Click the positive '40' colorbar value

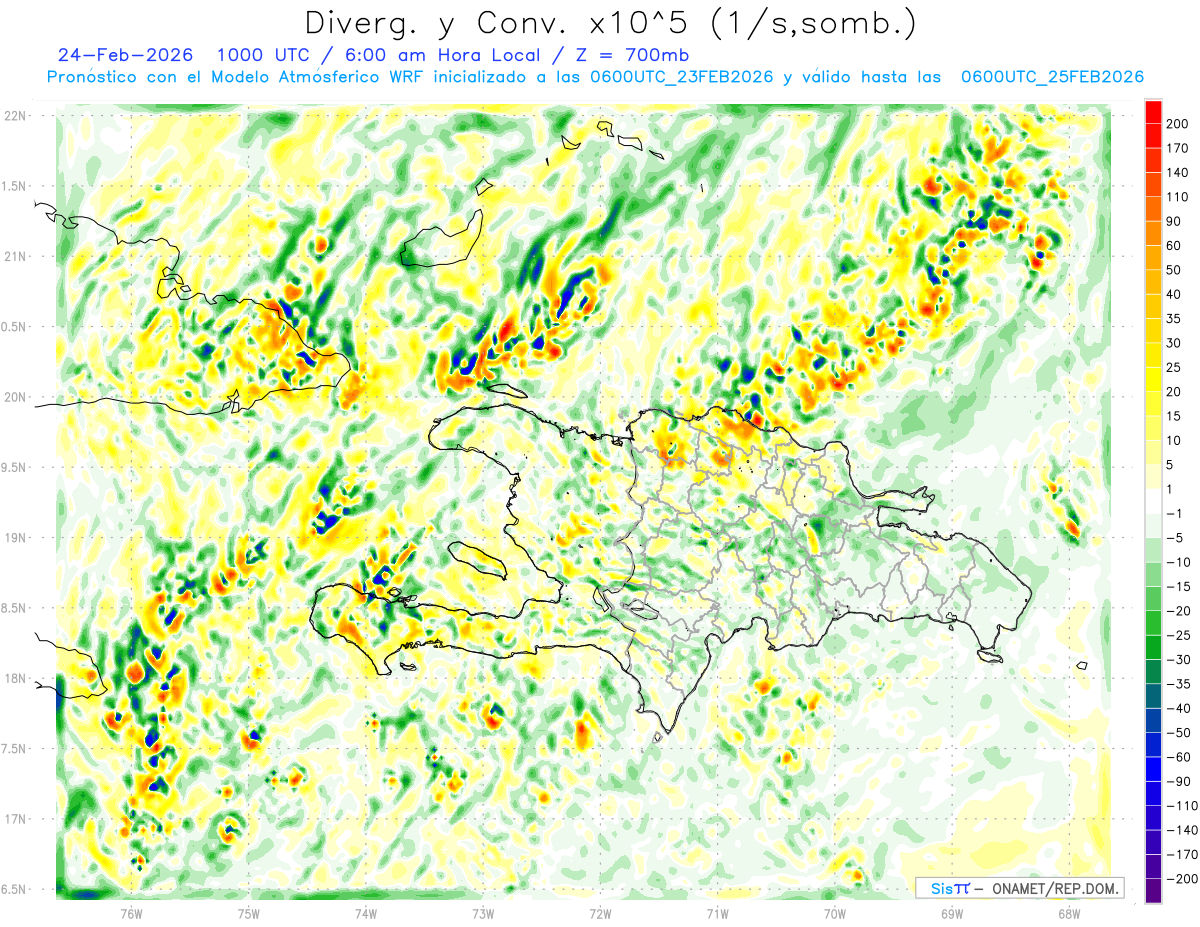[x=1176, y=294]
